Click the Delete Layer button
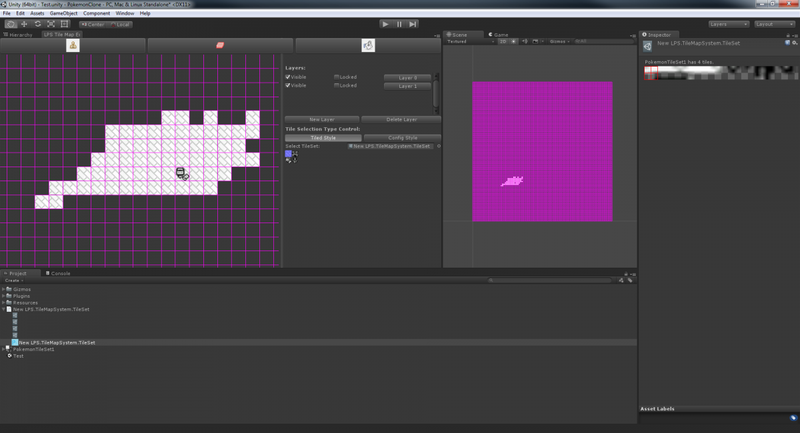Viewport: 800px width, 433px height. point(401,119)
